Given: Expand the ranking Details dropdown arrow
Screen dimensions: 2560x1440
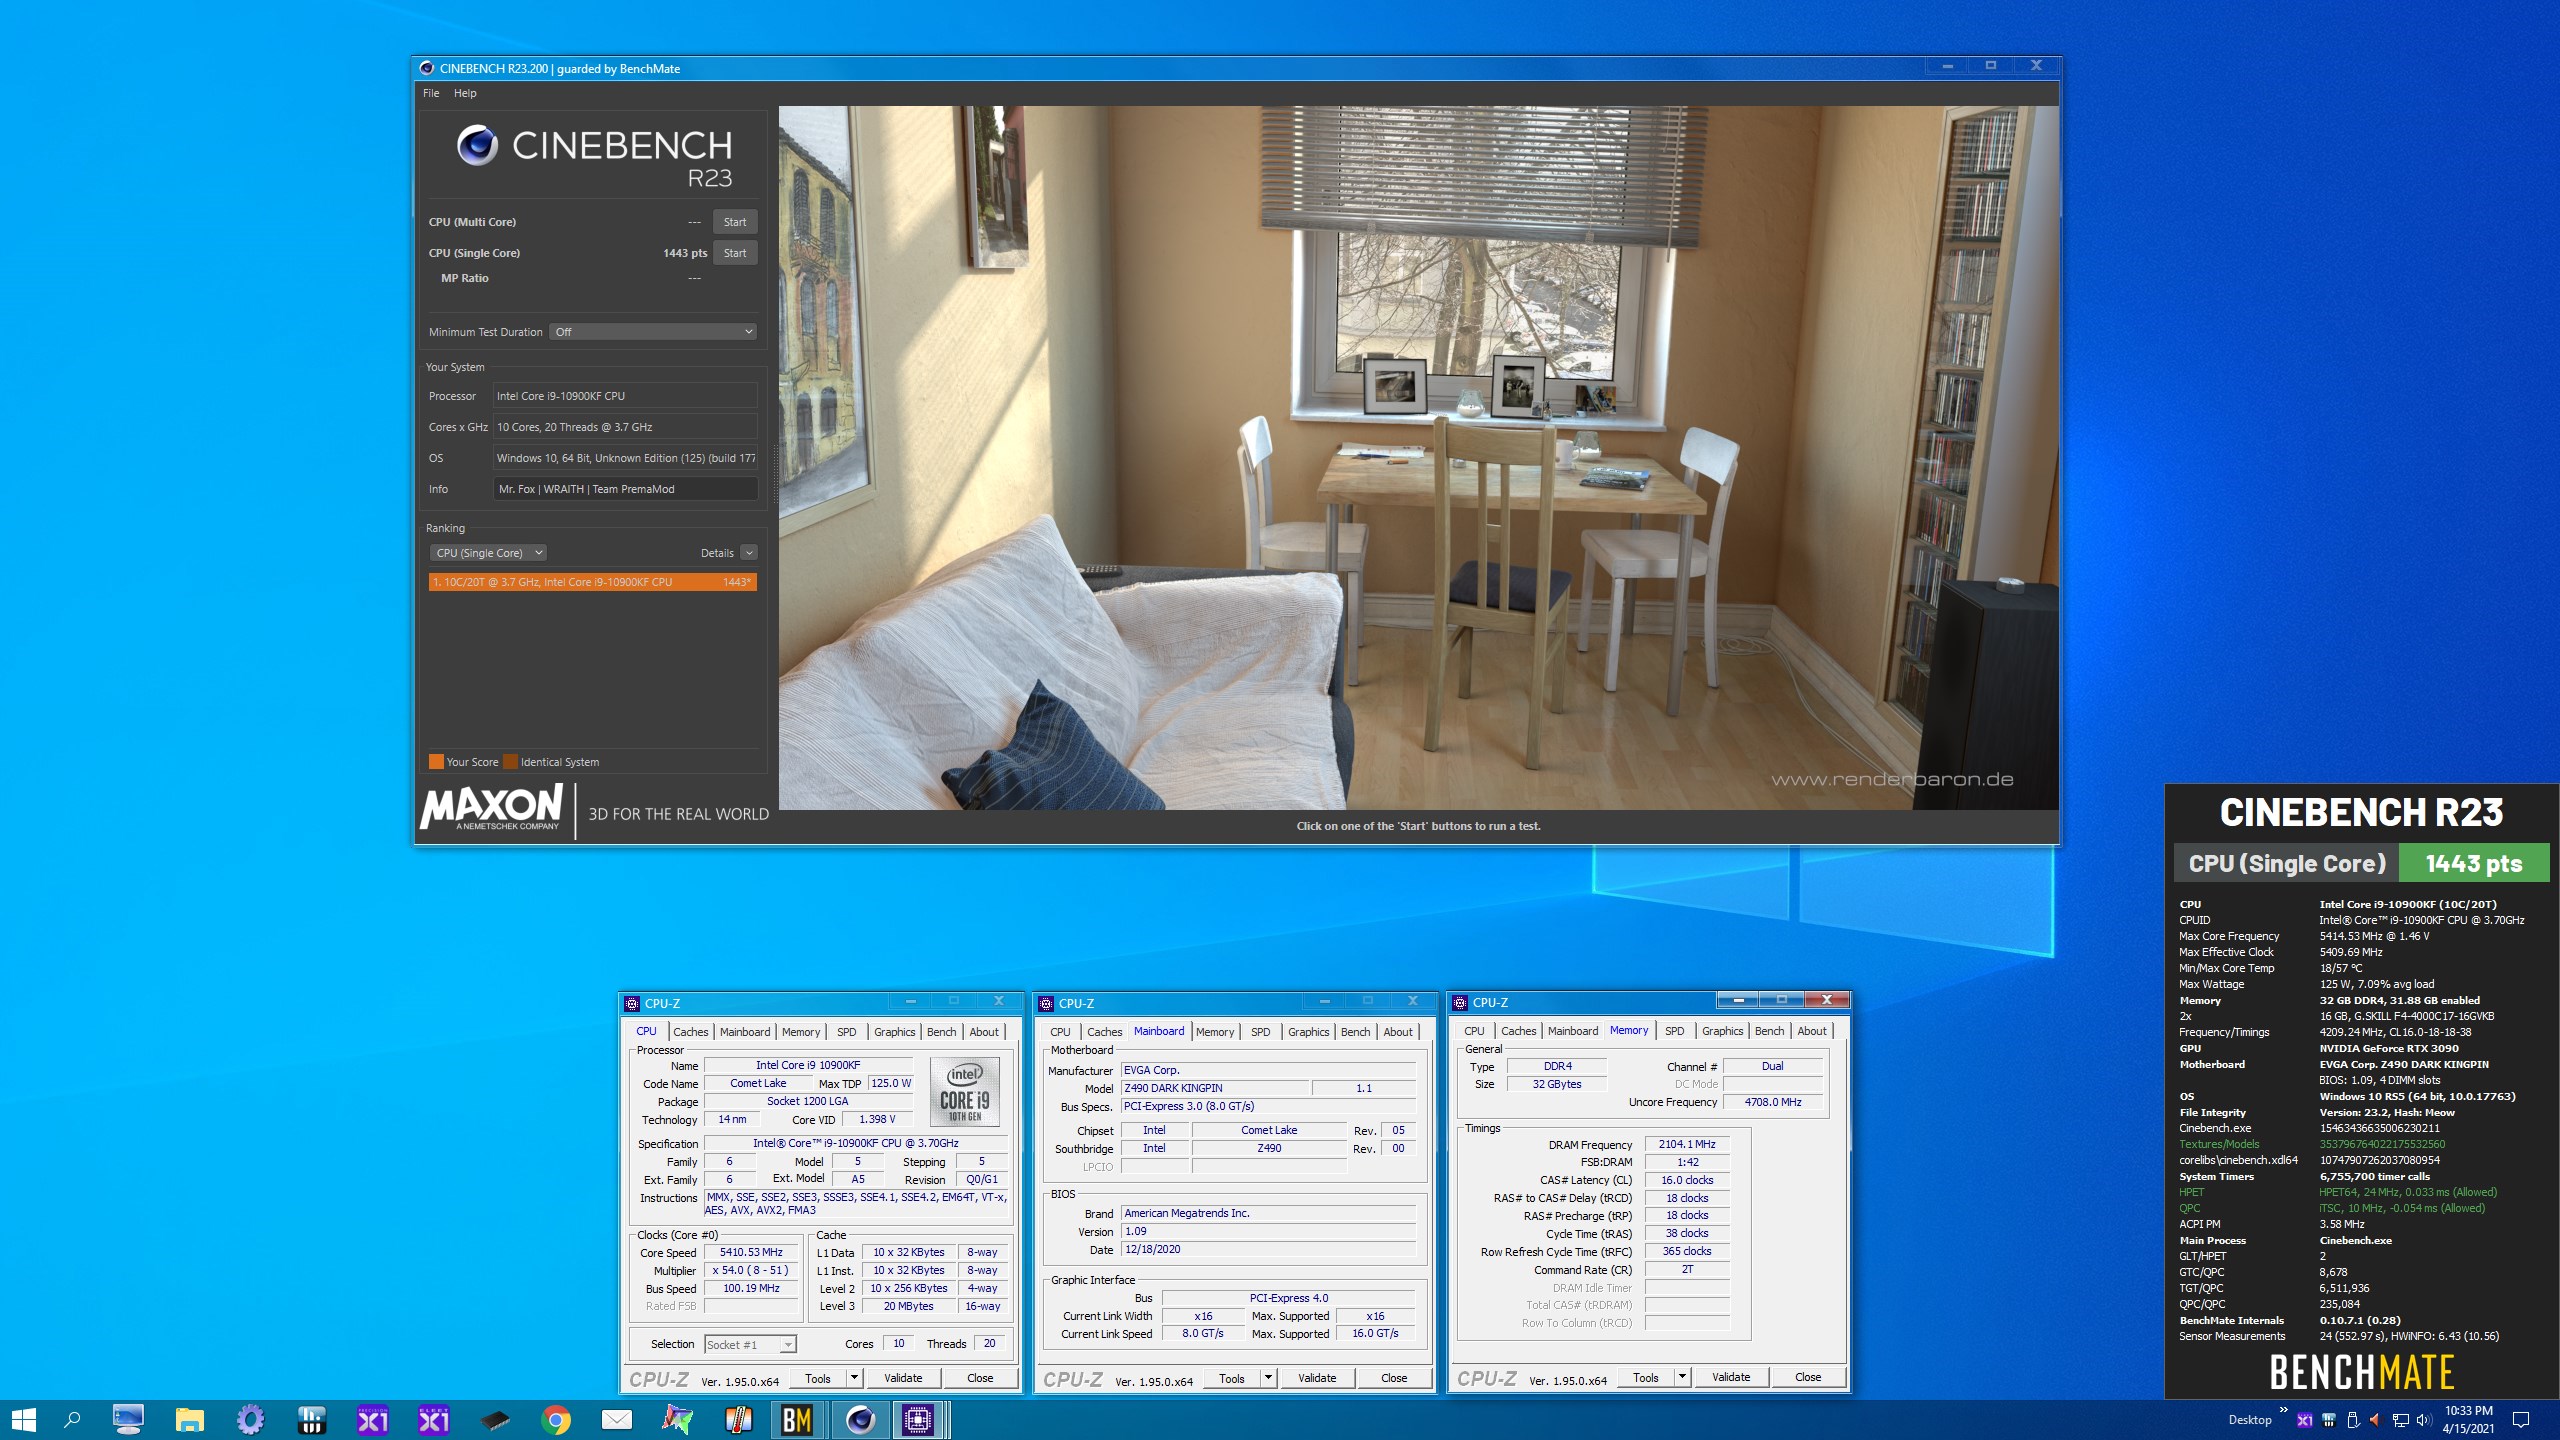Looking at the screenshot, I should click(749, 553).
